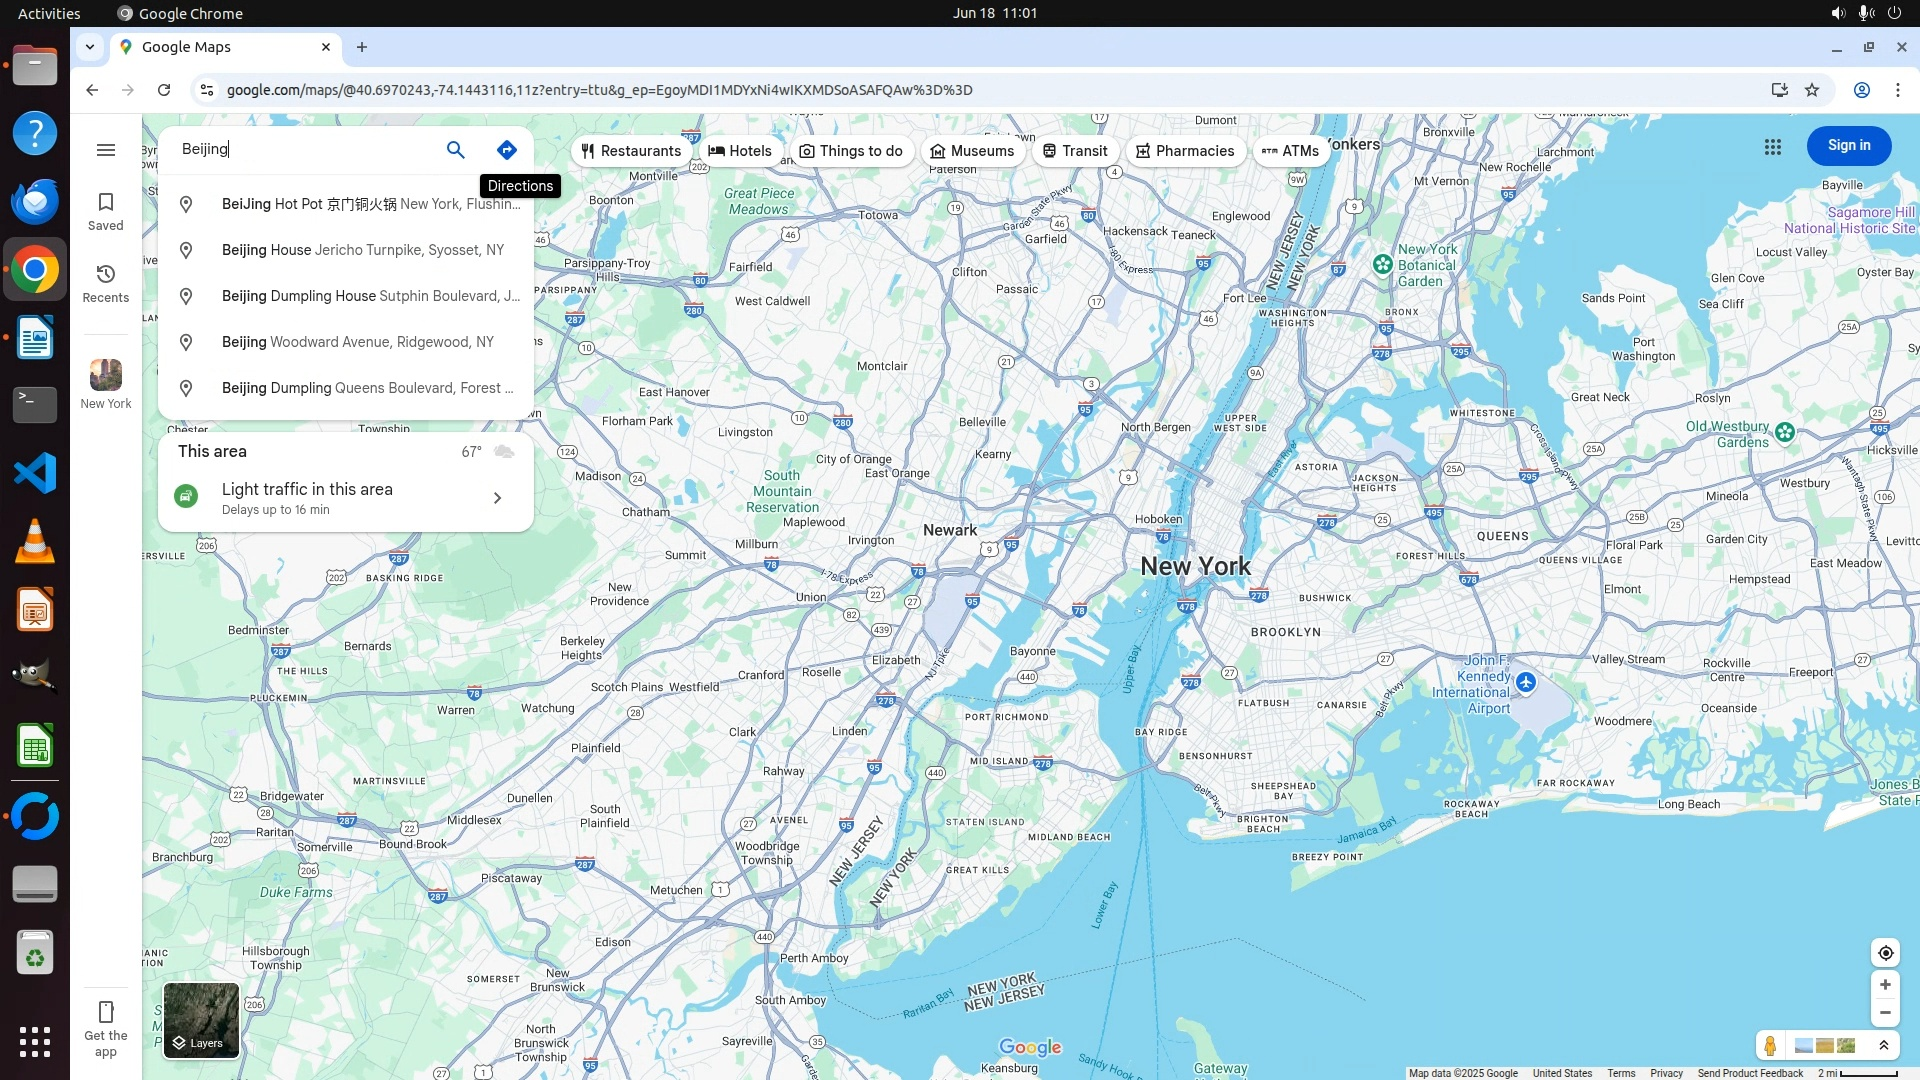This screenshot has width=1920, height=1080.
Task: Expand the light traffic details chevron
Action: pos(497,498)
